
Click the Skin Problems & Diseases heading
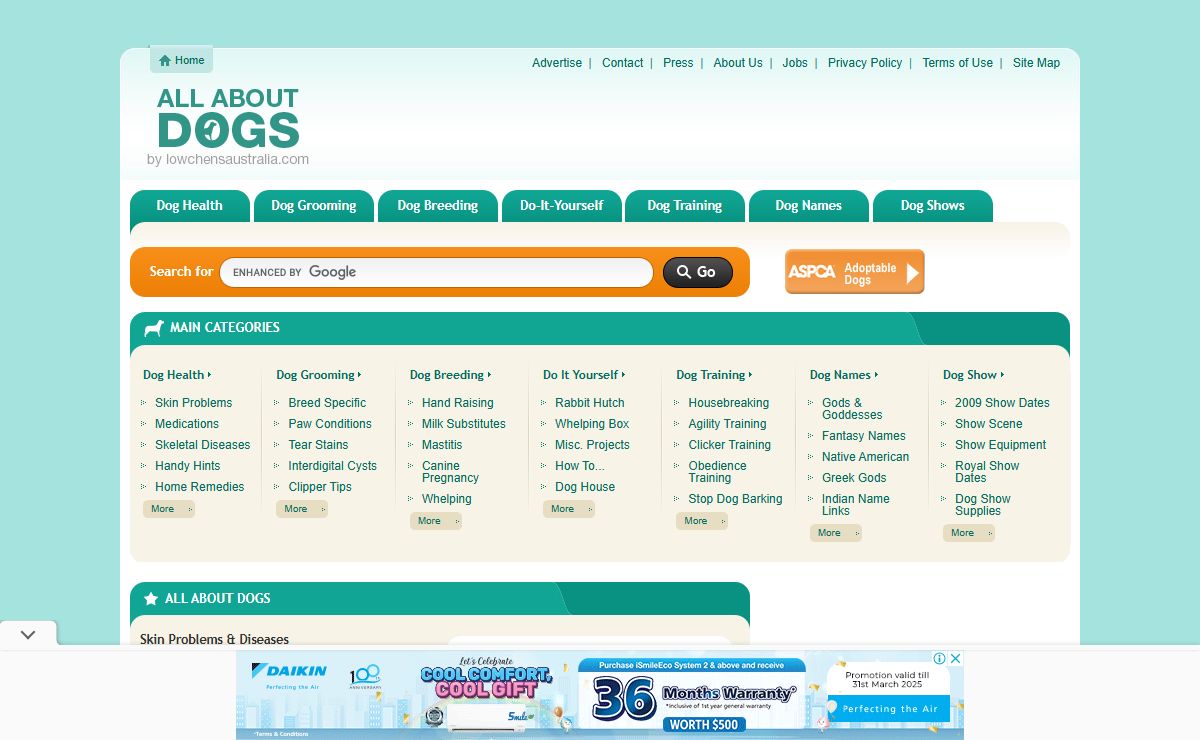(214, 639)
